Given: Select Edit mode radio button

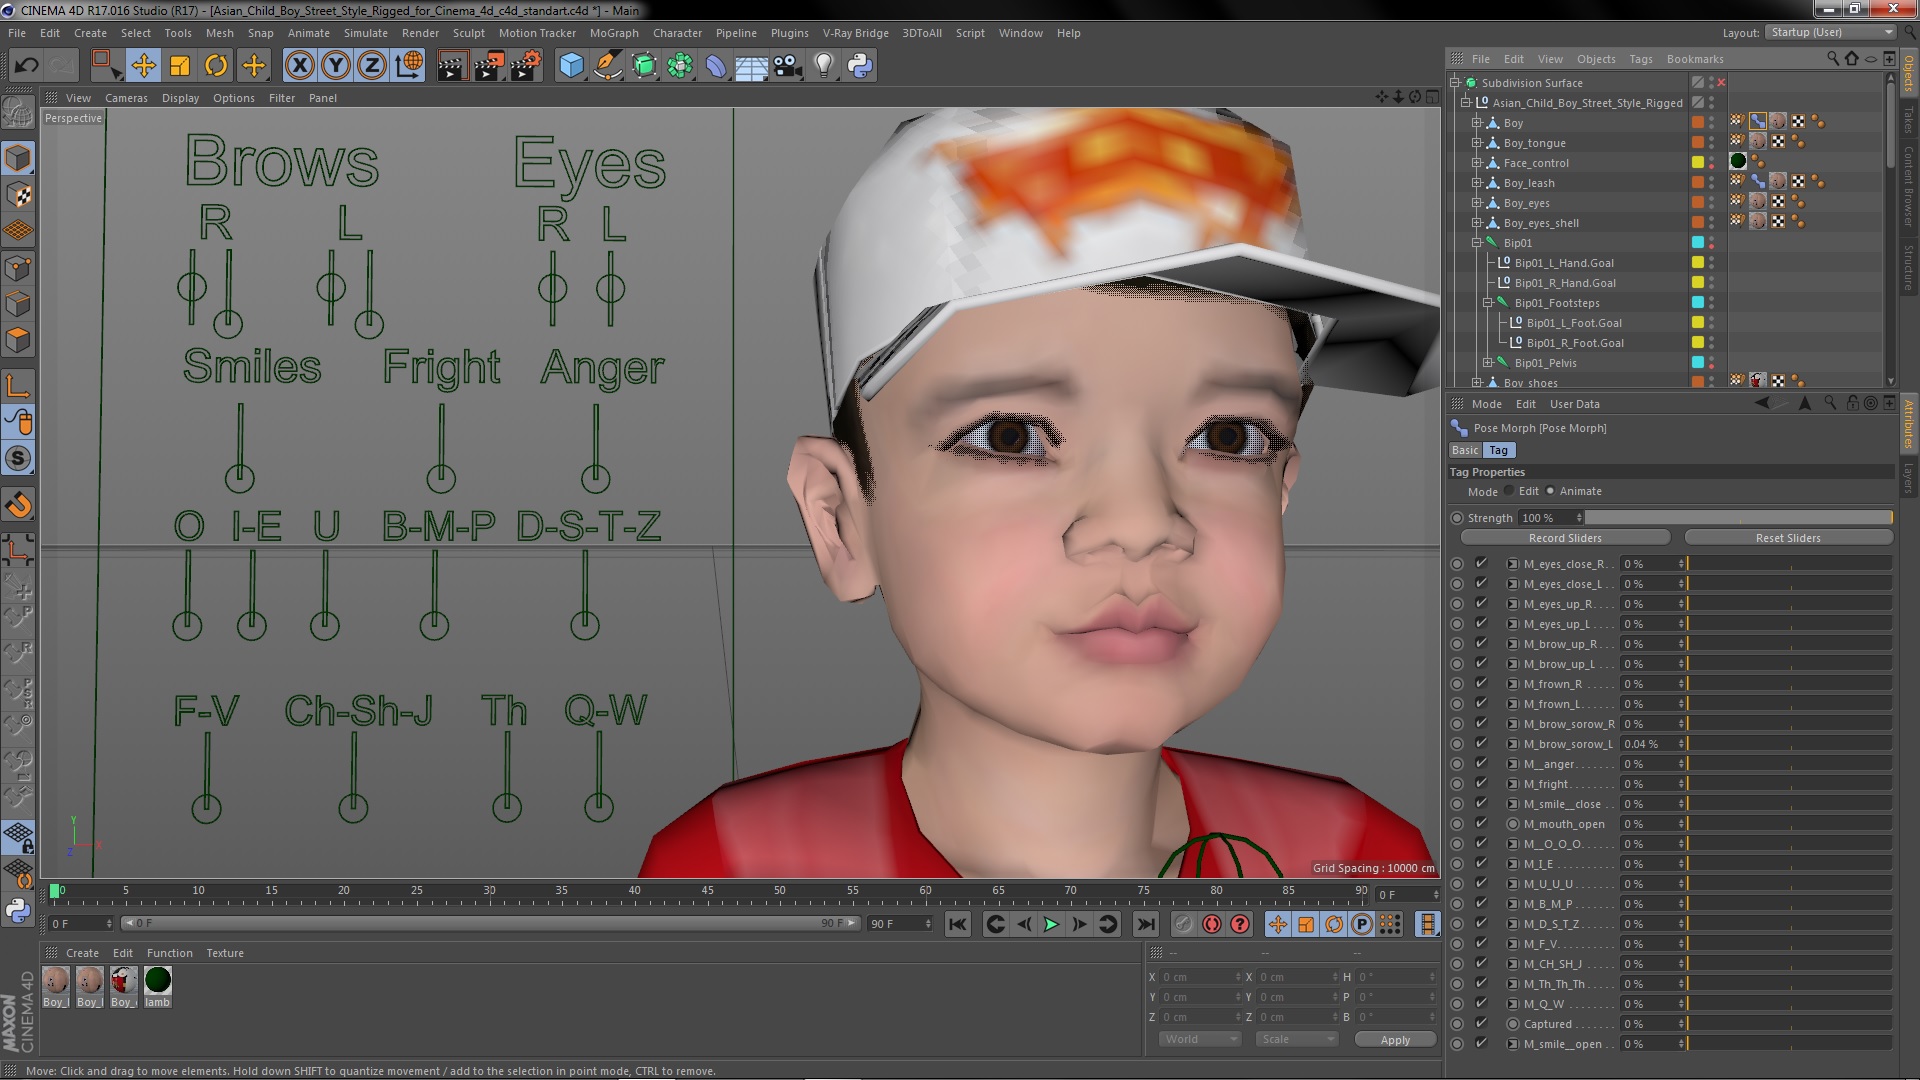Looking at the screenshot, I should coord(1509,491).
